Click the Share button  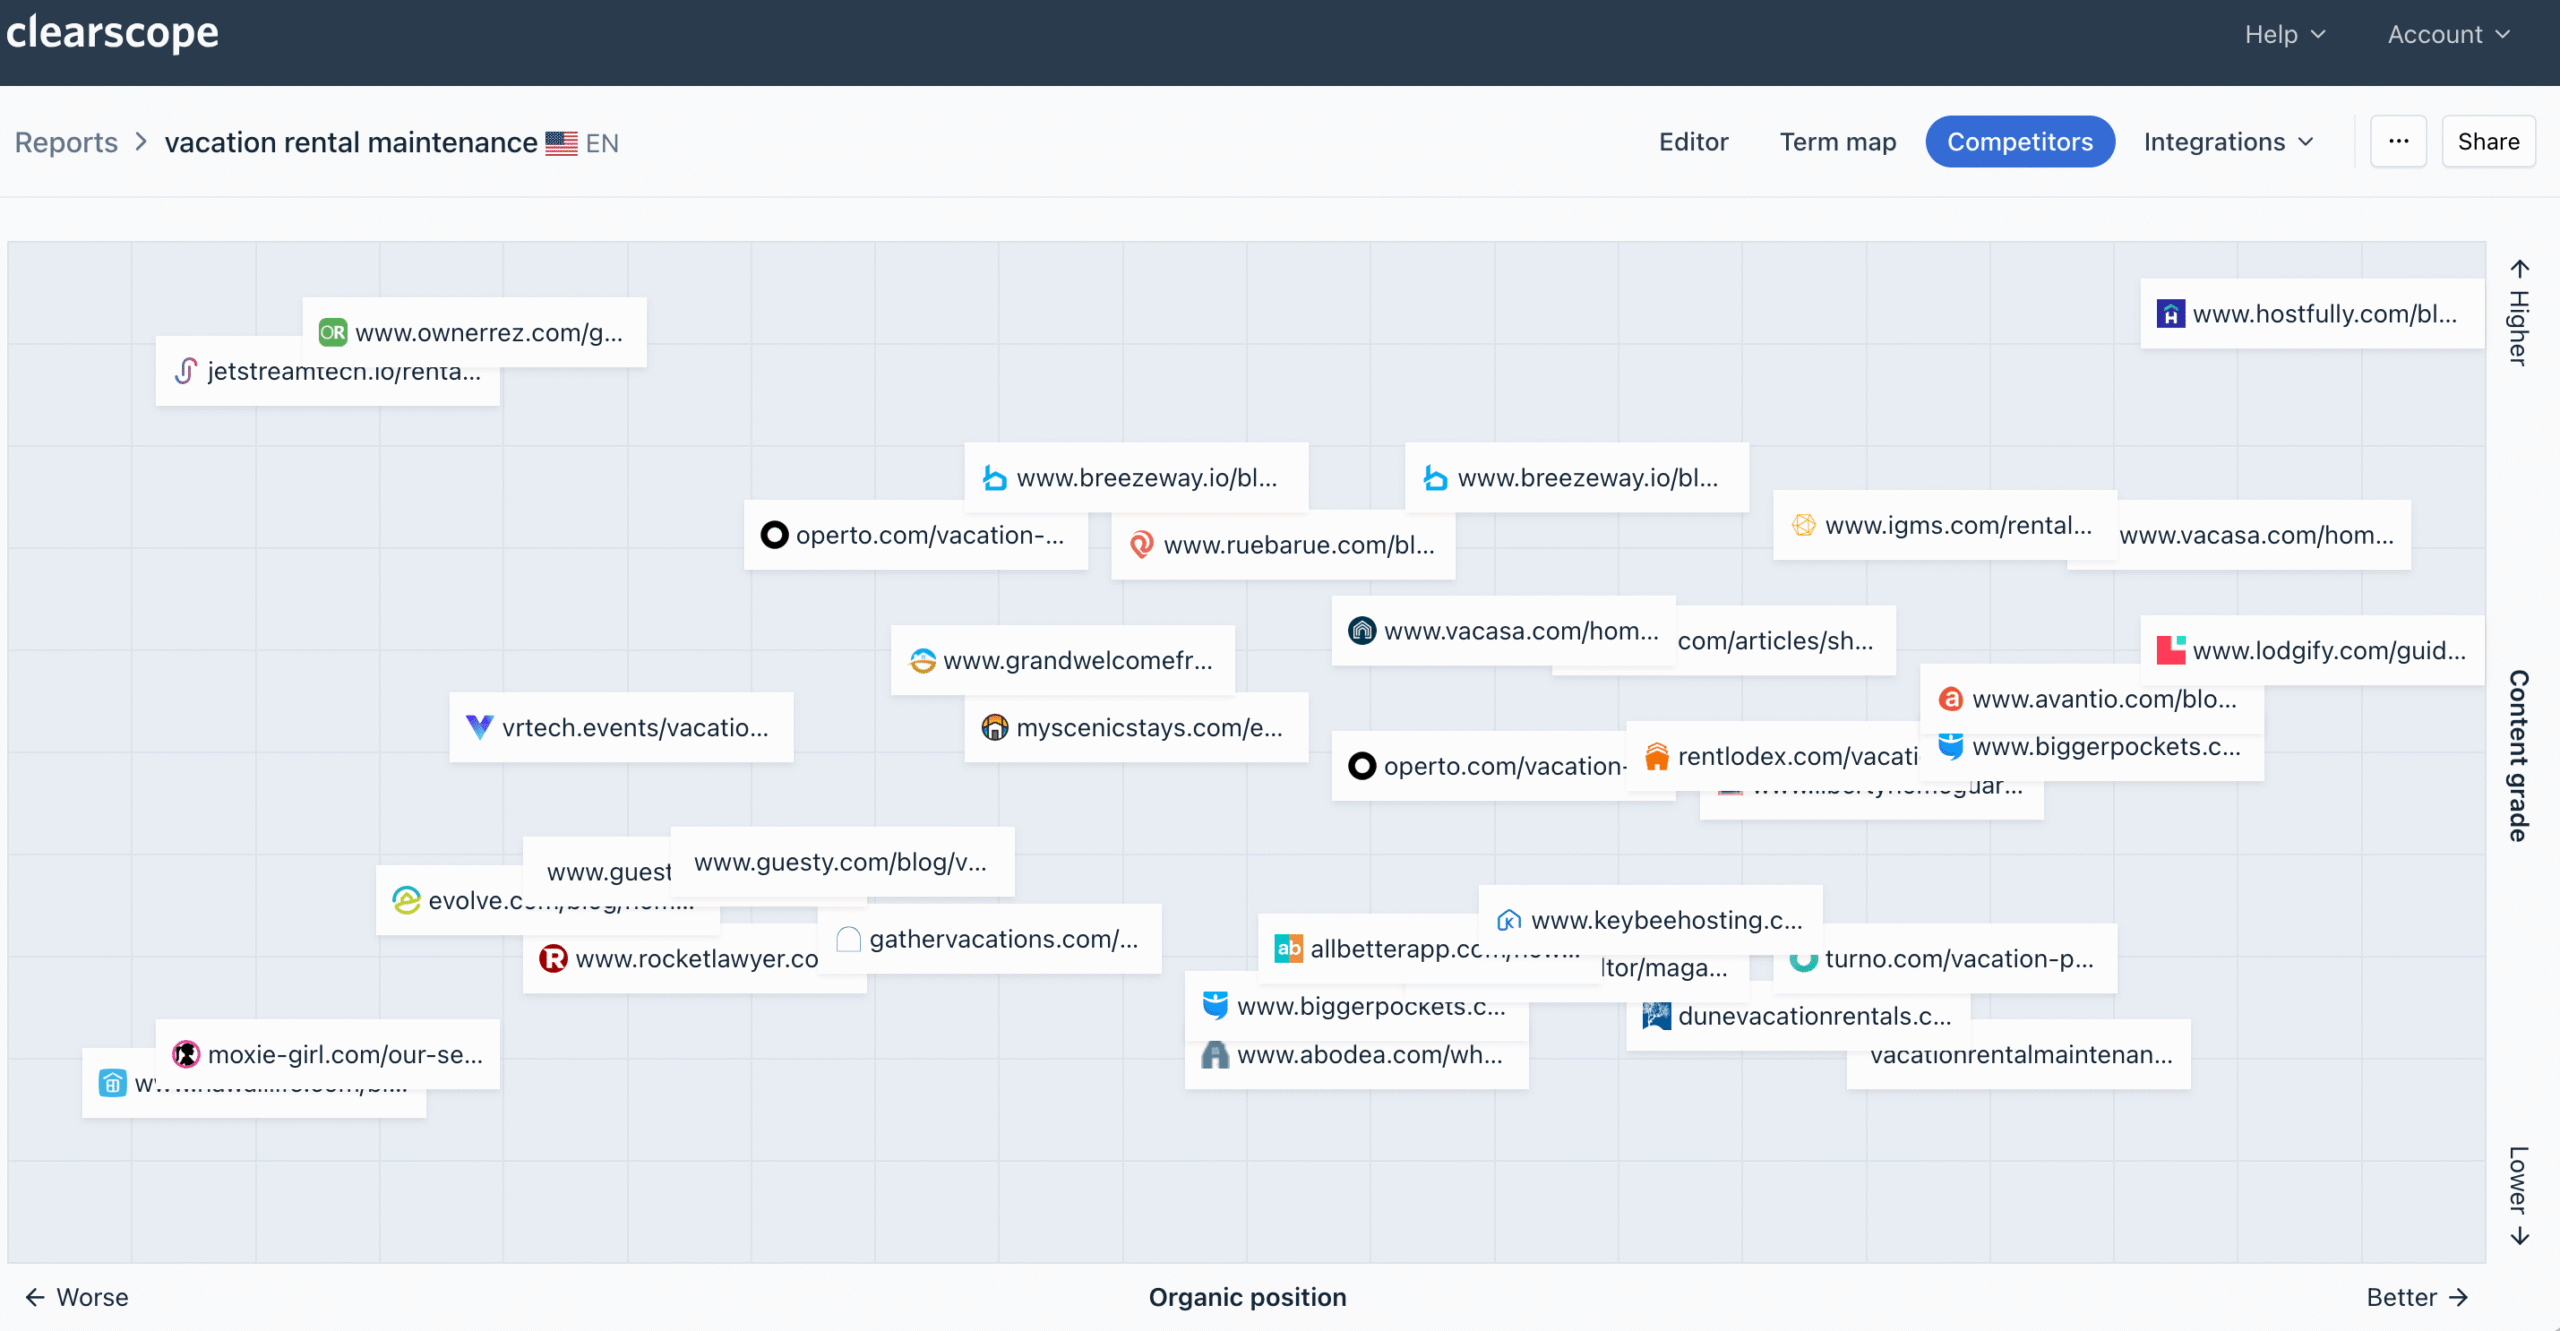(x=2489, y=141)
